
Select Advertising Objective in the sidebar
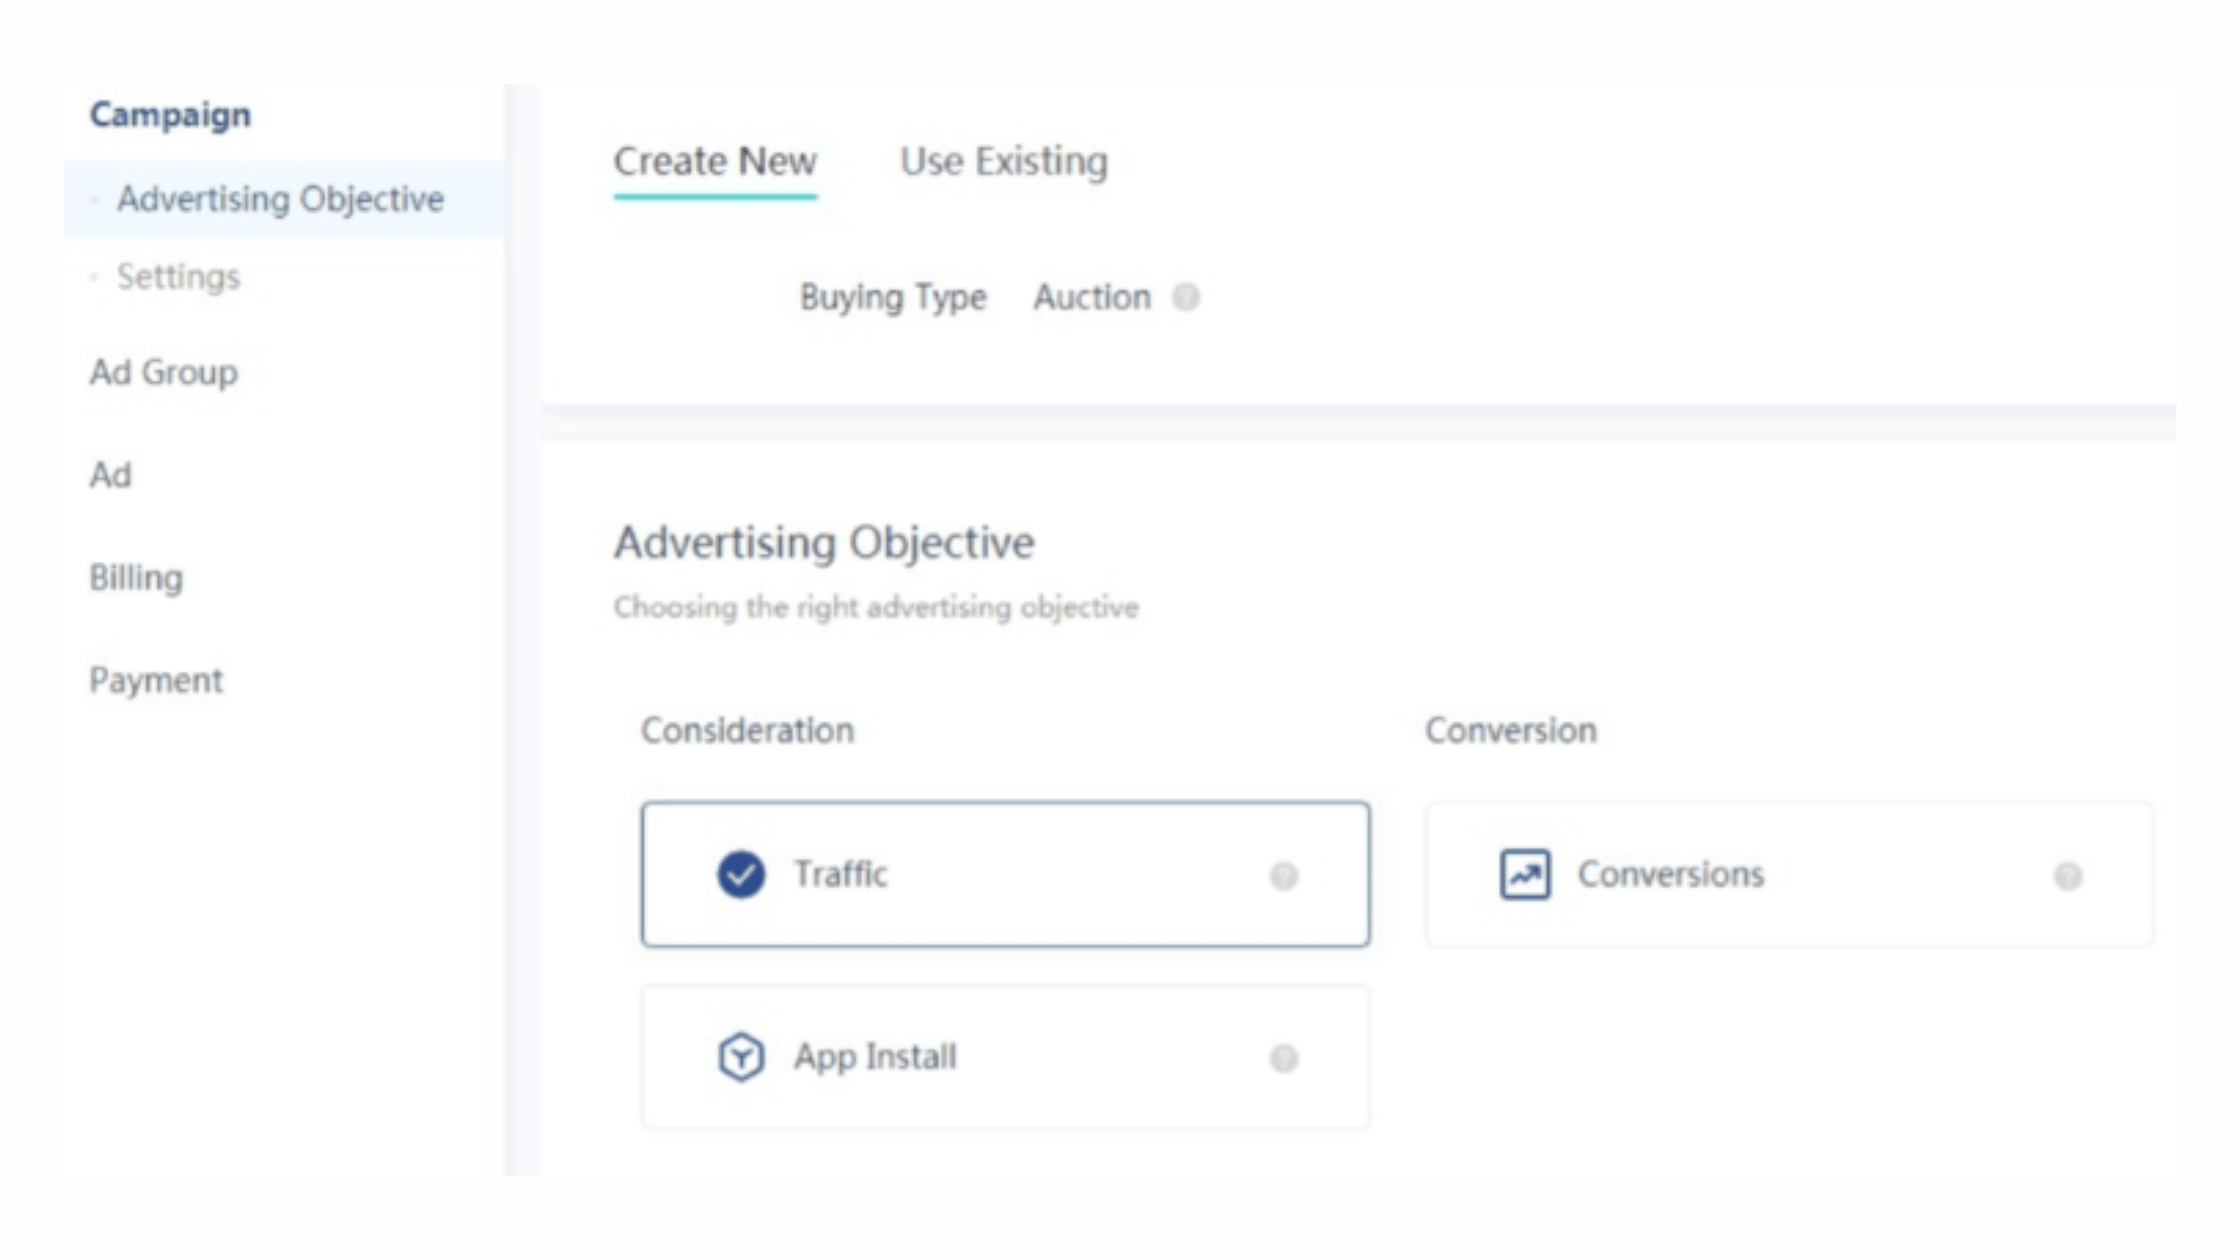[x=284, y=199]
